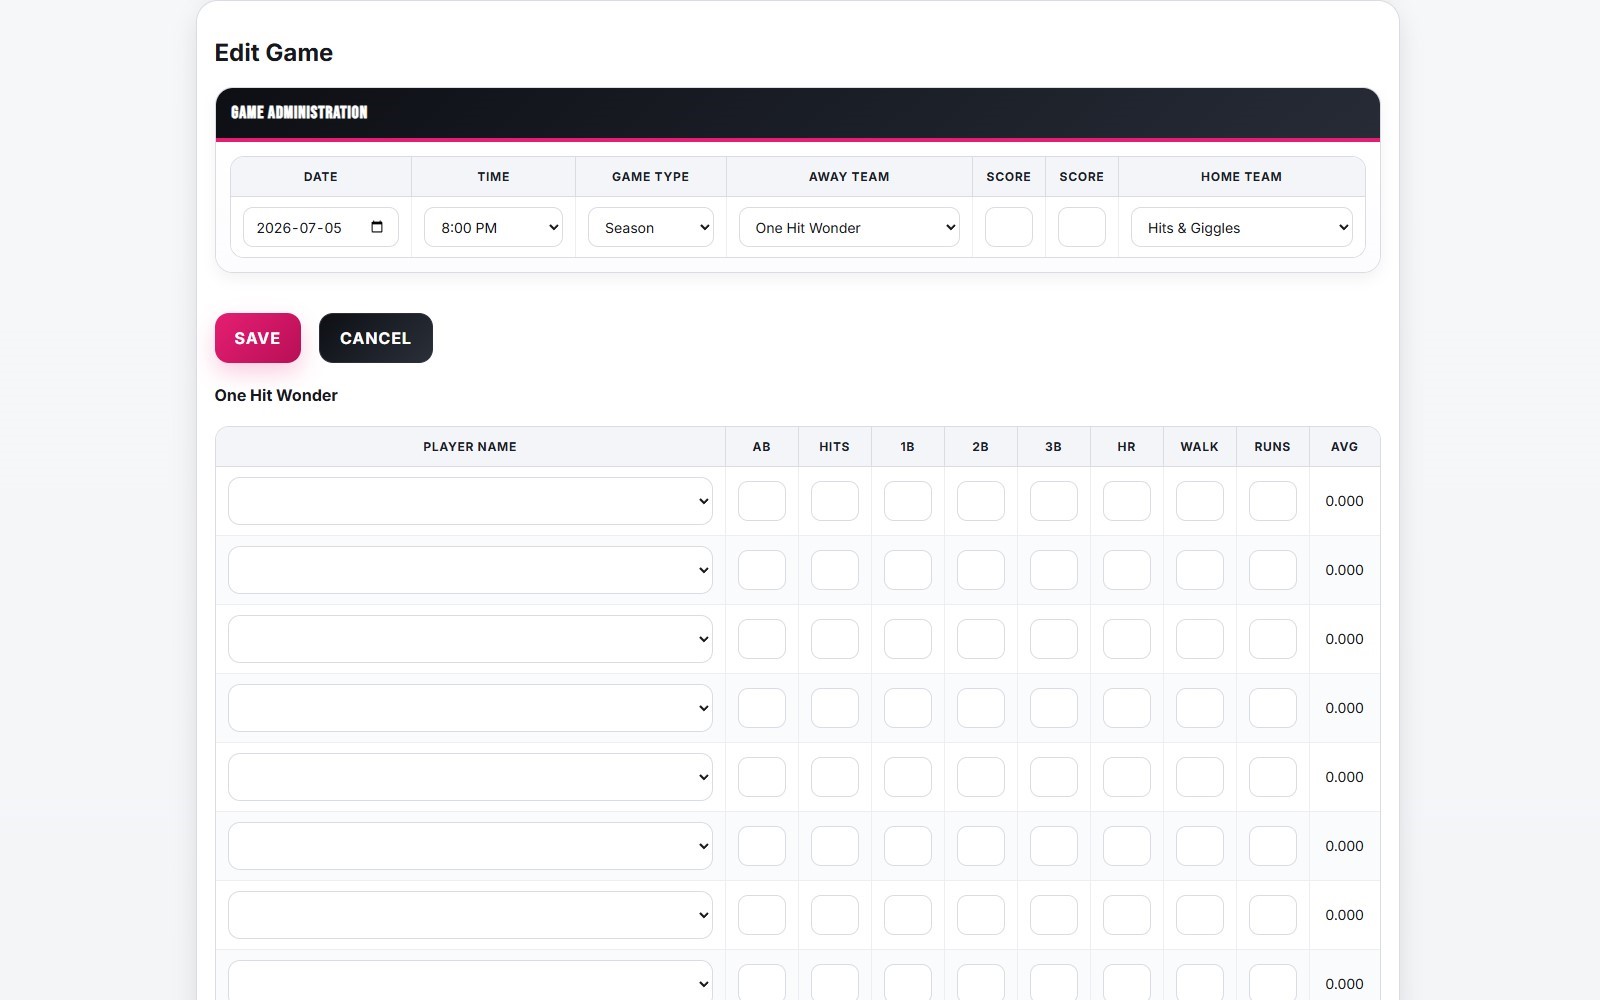1600x1000 pixels.
Task: Open the Home Team dropdown Hits & Giggles
Action: [1242, 227]
